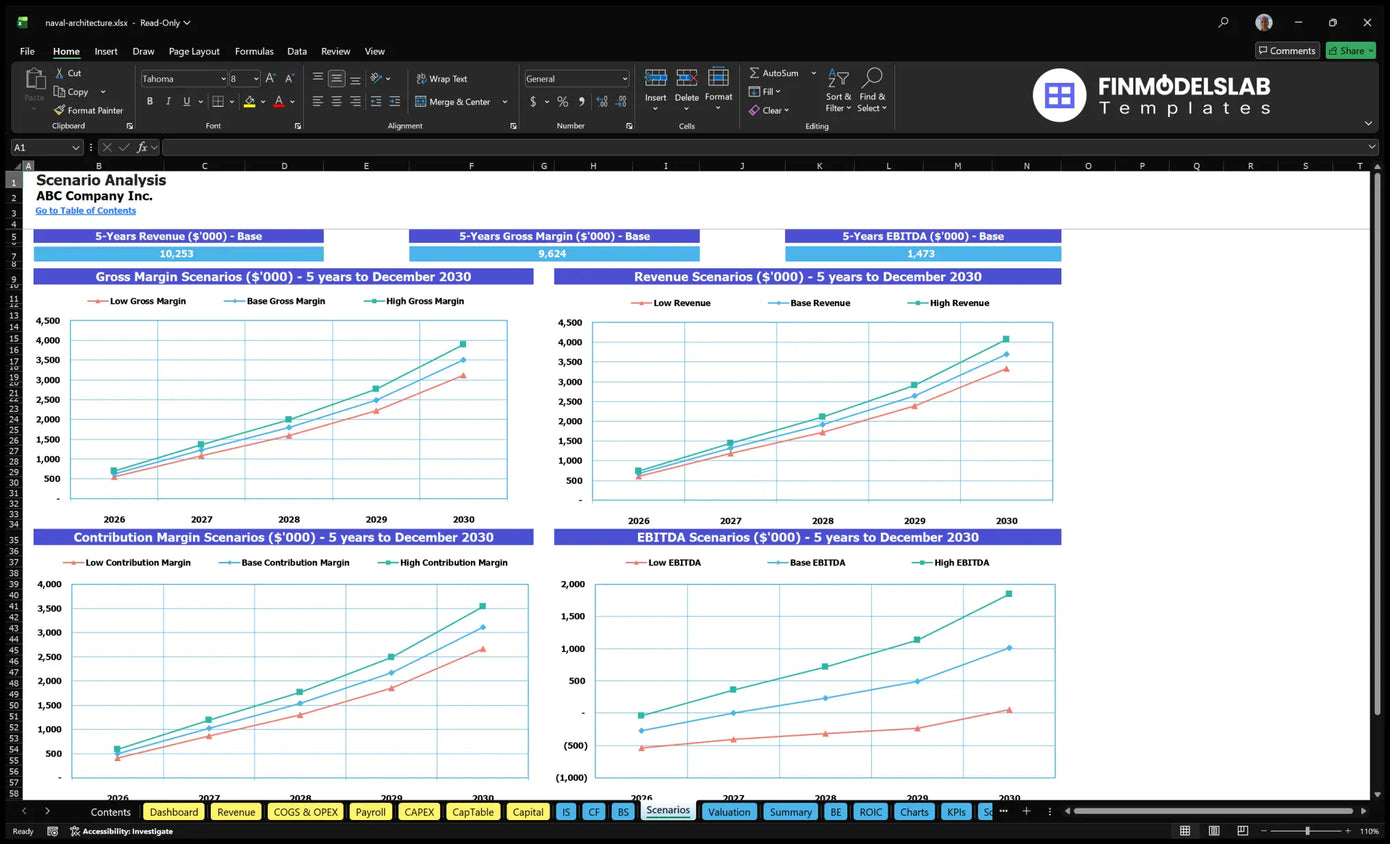This screenshot has height=844, width=1390.
Task: Increase decimal places
Action: (601, 101)
